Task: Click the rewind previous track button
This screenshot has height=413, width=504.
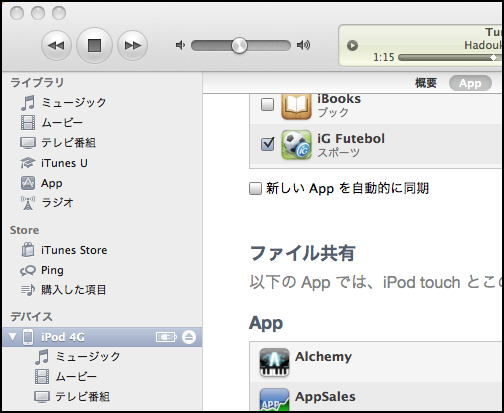Action: point(56,45)
